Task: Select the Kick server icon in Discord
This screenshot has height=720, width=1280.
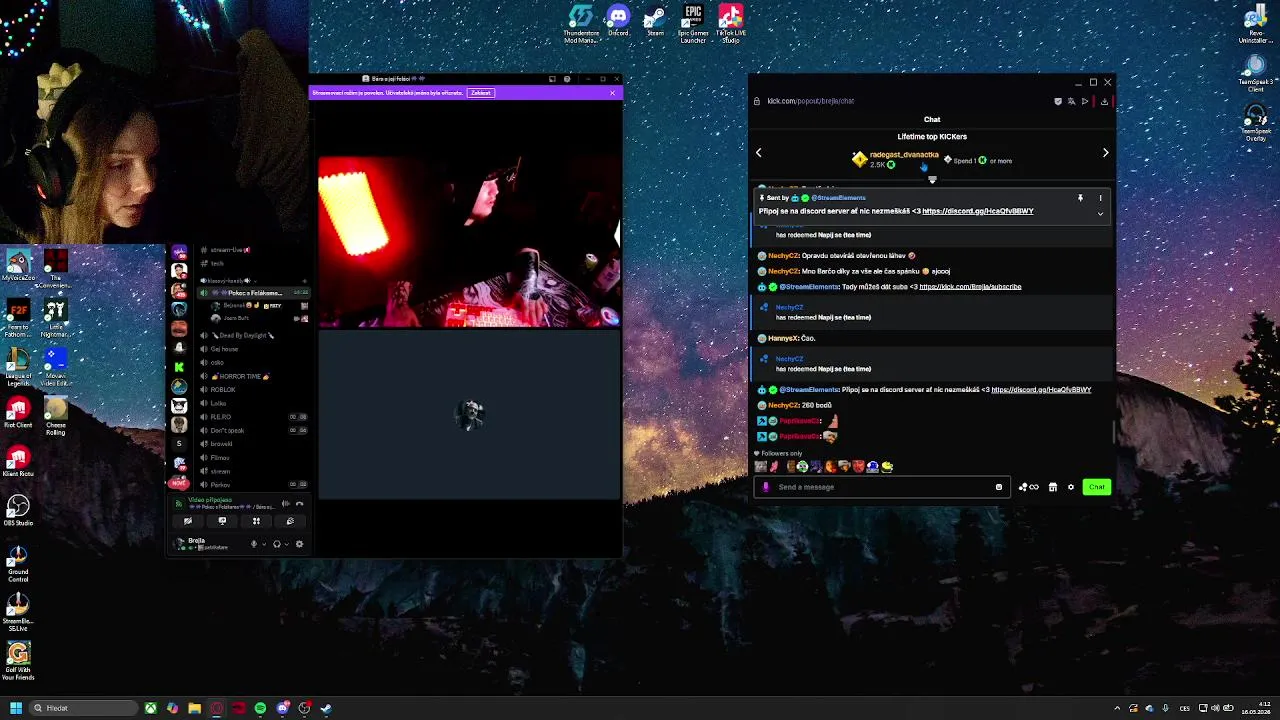Action: [x=179, y=367]
